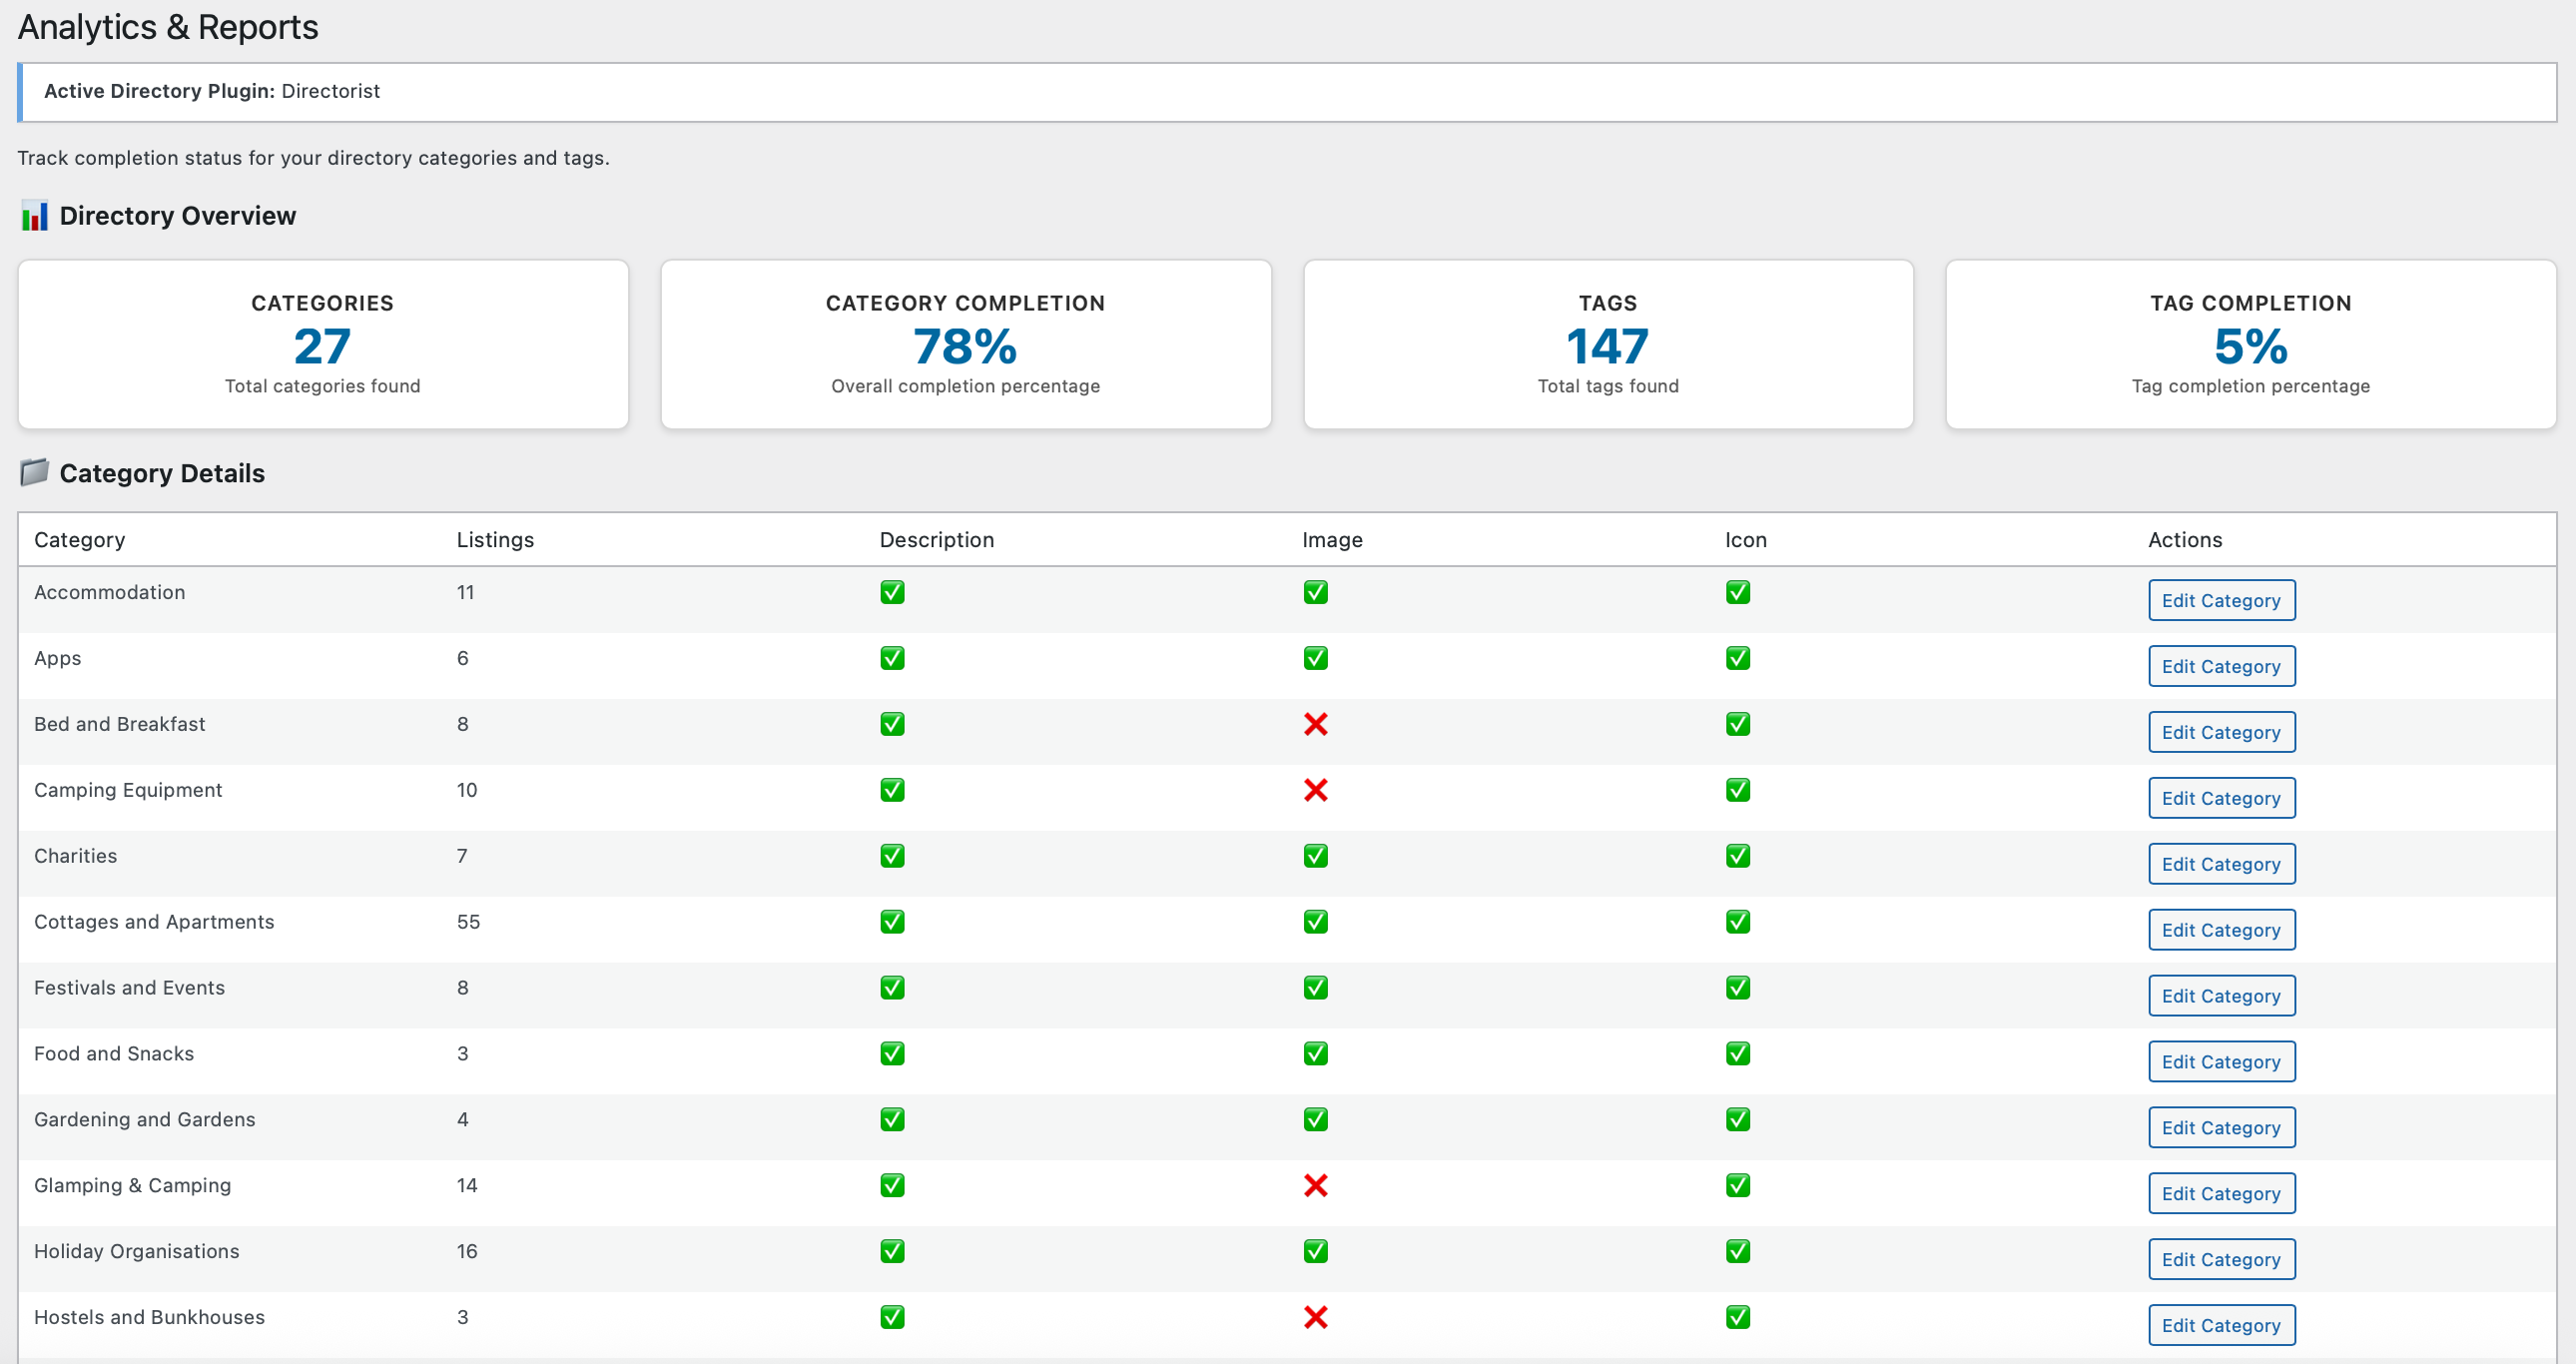Click the red X in Bed and Breakfast's Image column

pyautogui.click(x=1316, y=724)
